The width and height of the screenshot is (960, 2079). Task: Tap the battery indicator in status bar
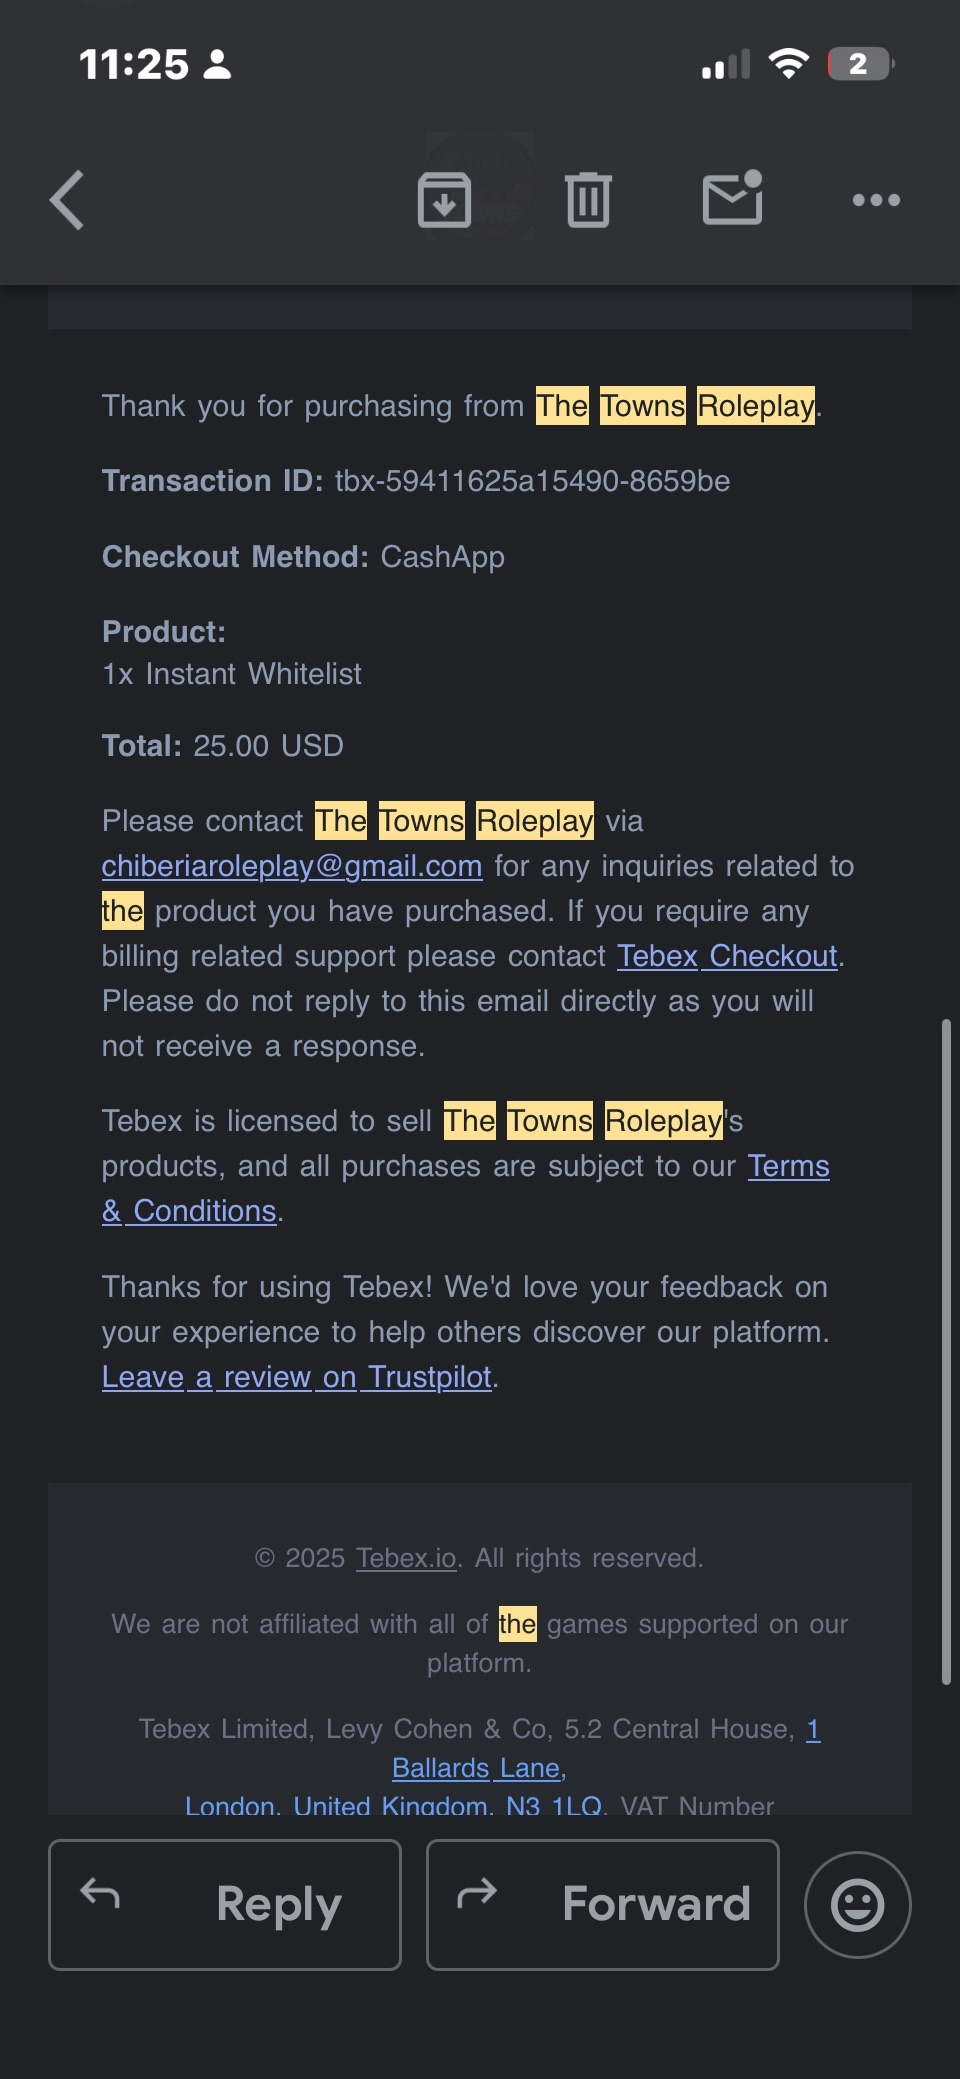click(x=859, y=64)
